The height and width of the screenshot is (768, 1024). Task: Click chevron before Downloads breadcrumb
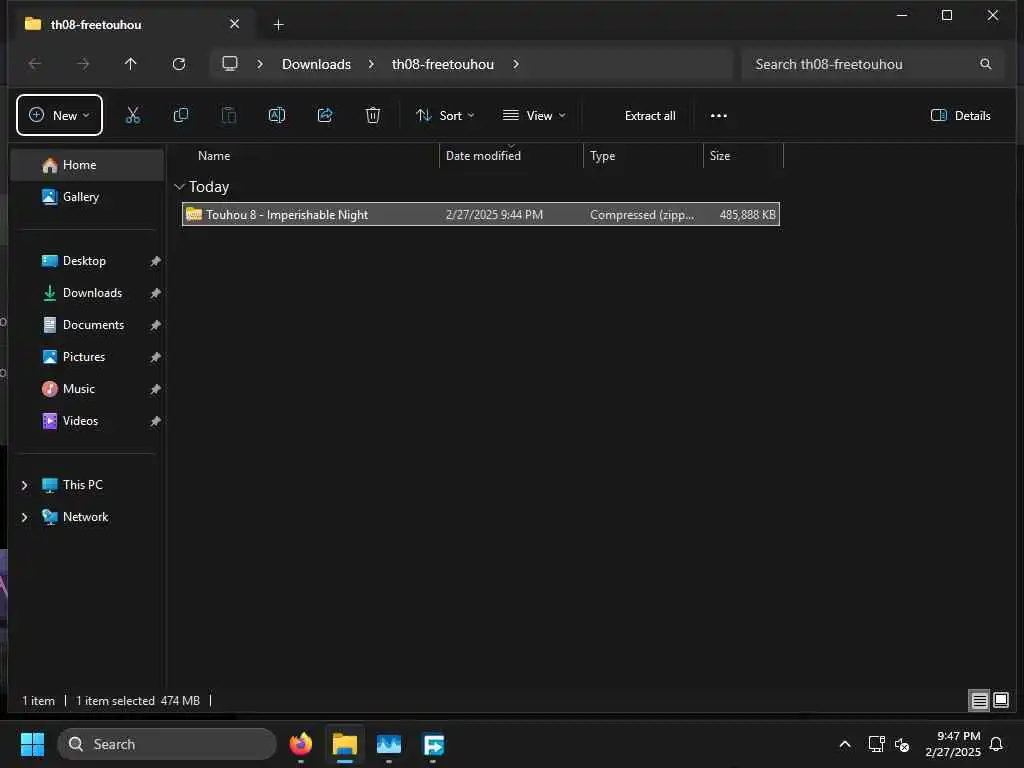[260, 64]
